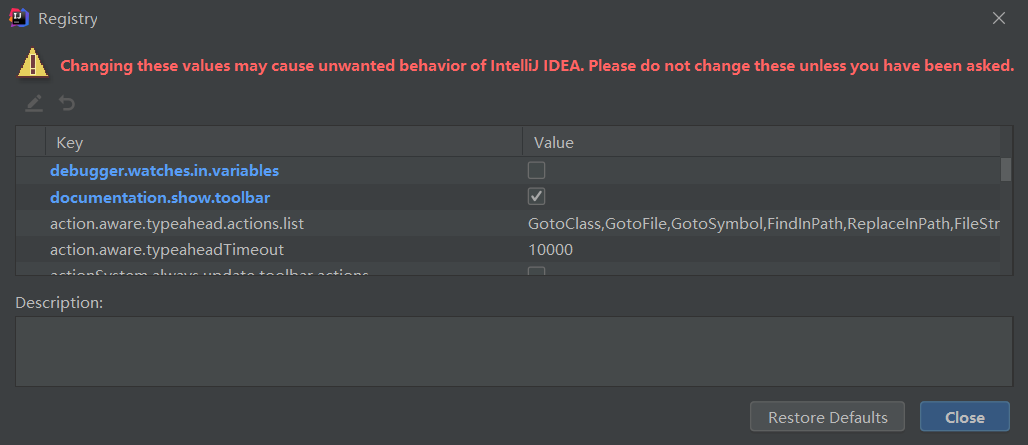Click the Restore Defaults button
This screenshot has height=445, width=1028.
pyautogui.click(x=827, y=417)
